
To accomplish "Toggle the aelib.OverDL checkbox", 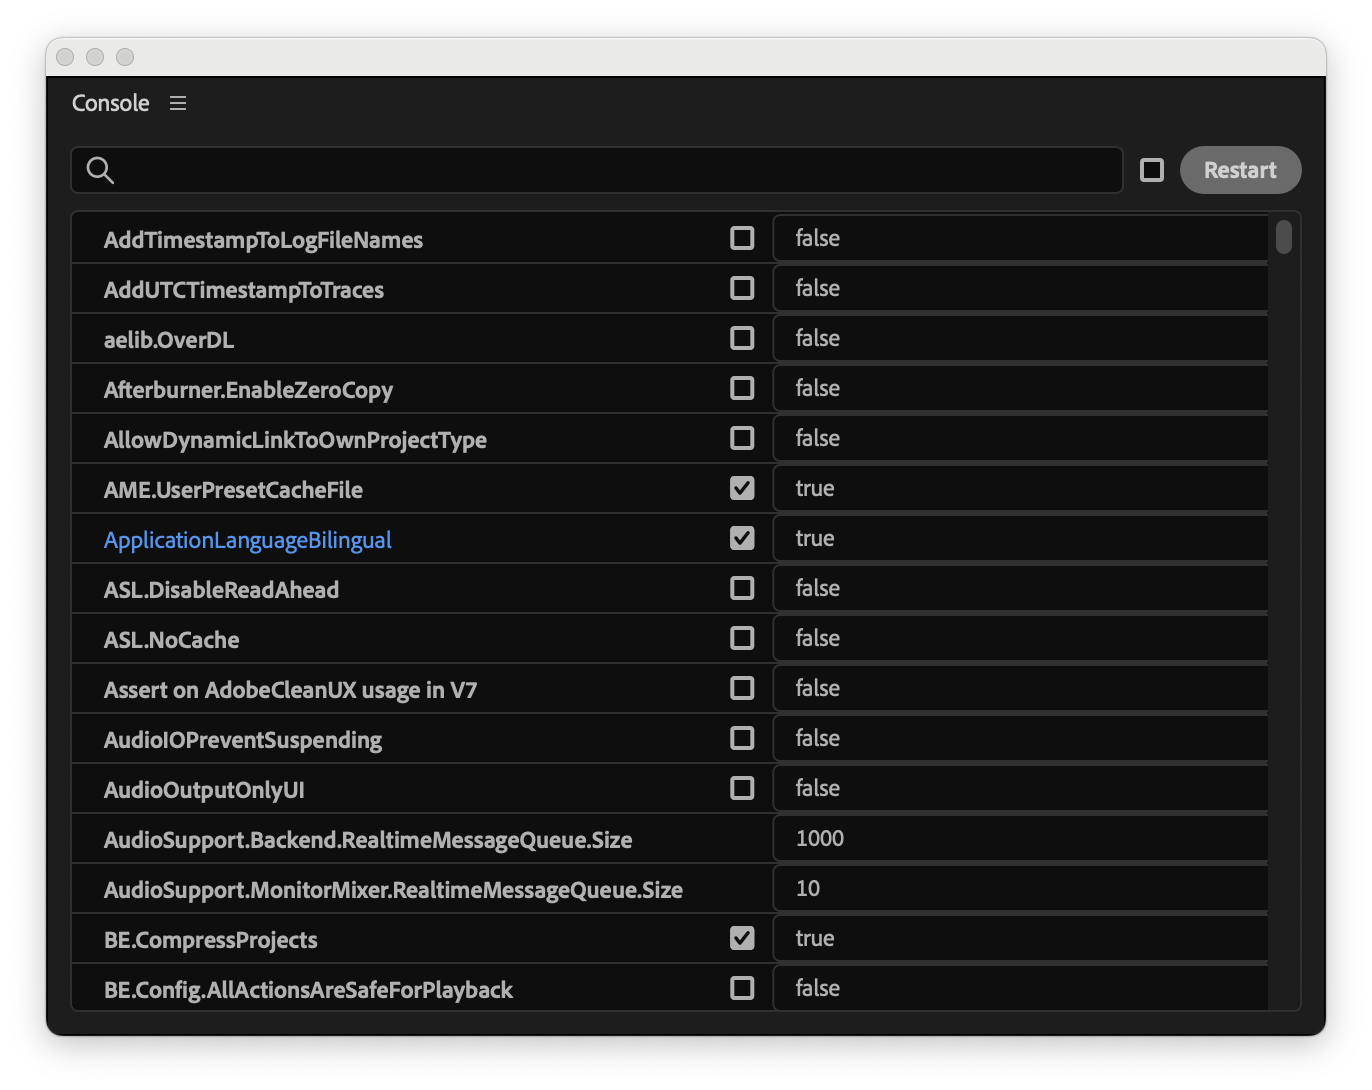I will tap(742, 338).
